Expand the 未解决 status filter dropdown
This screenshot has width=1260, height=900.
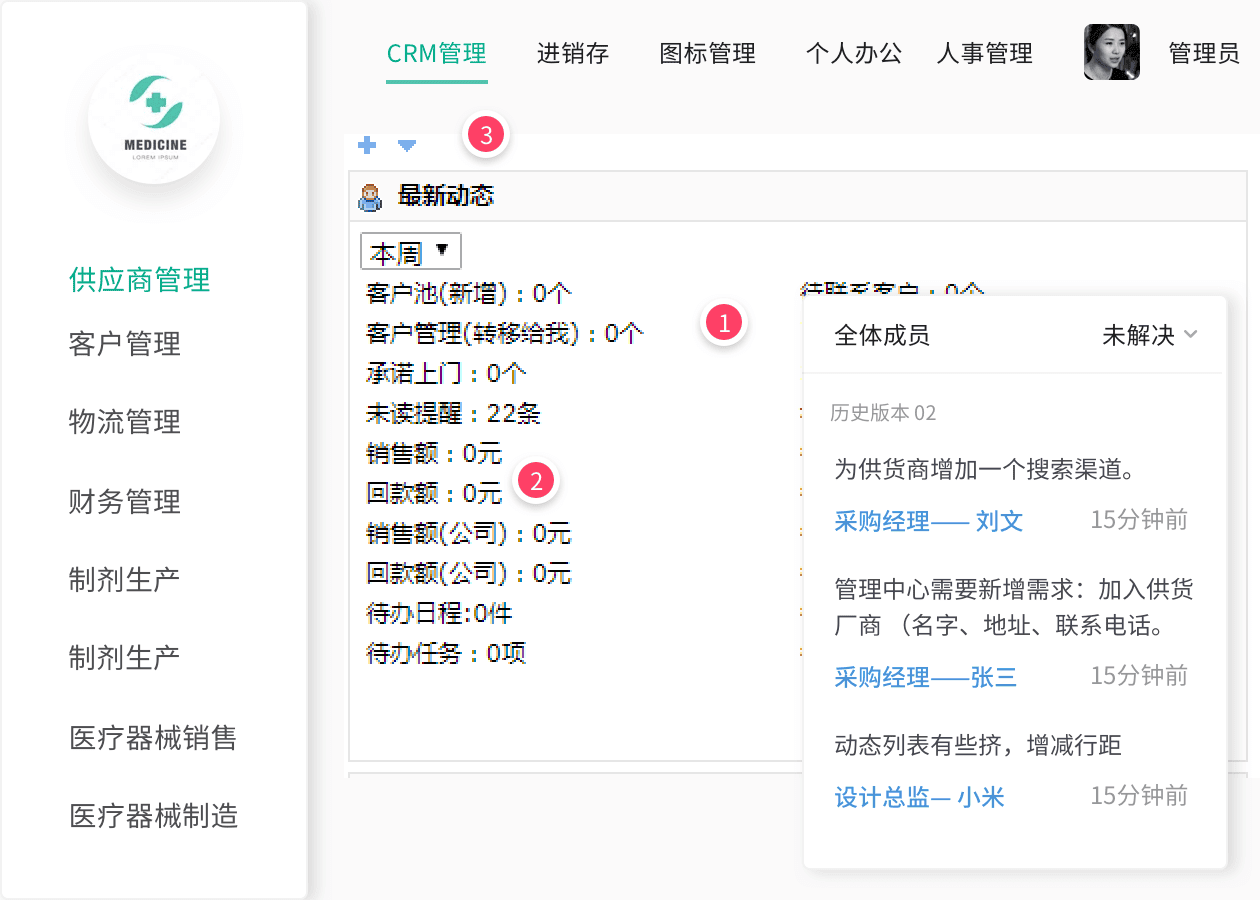[x=1149, y=335]
